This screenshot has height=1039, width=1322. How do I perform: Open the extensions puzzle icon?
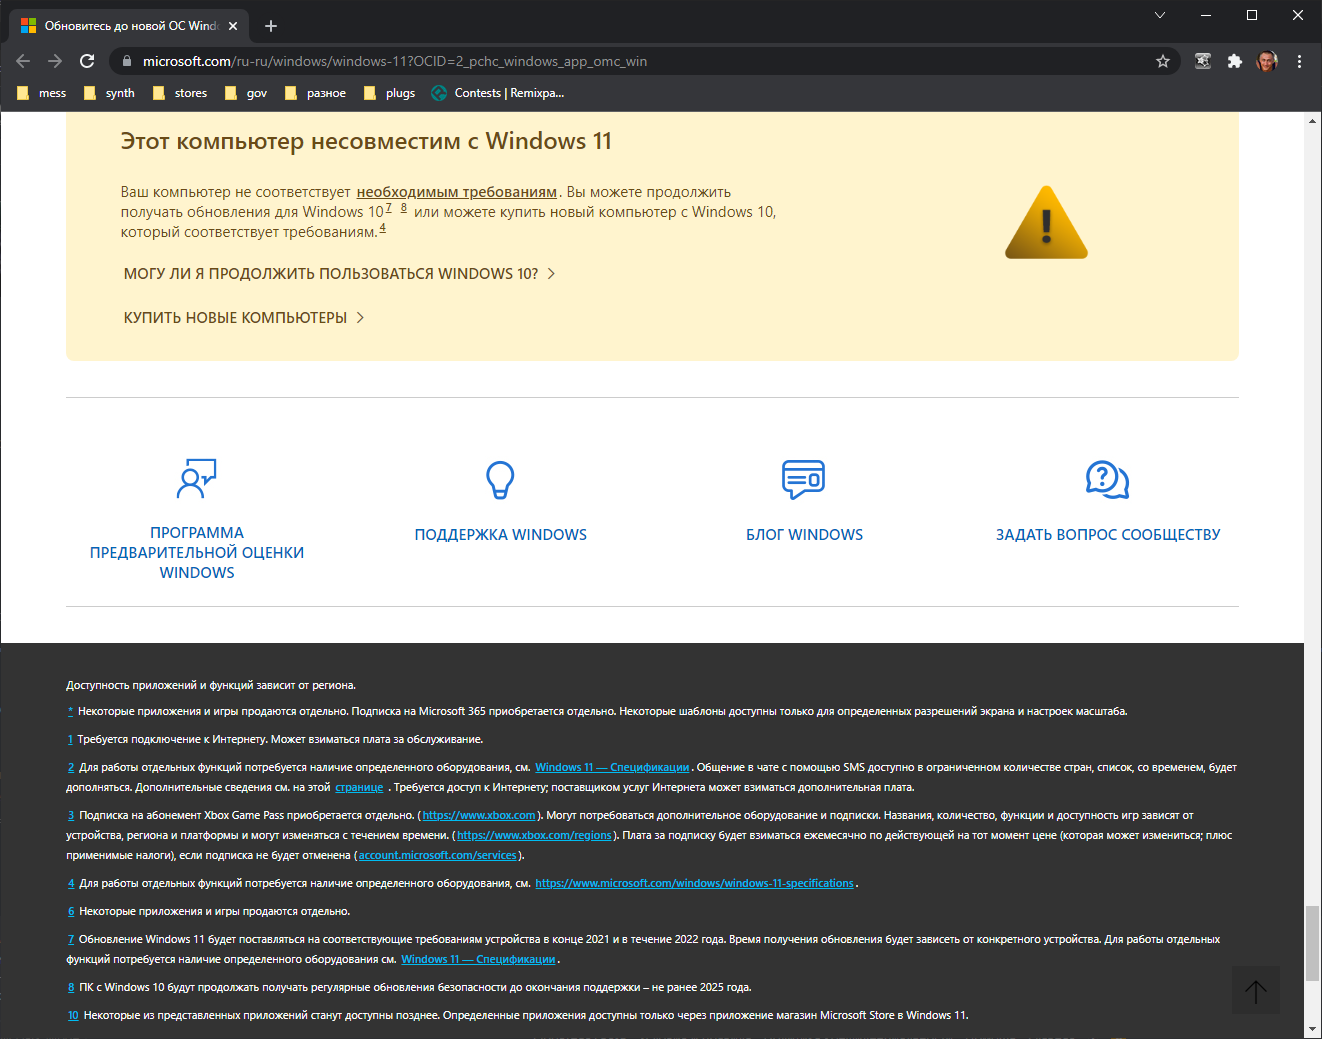(1235, 61)
